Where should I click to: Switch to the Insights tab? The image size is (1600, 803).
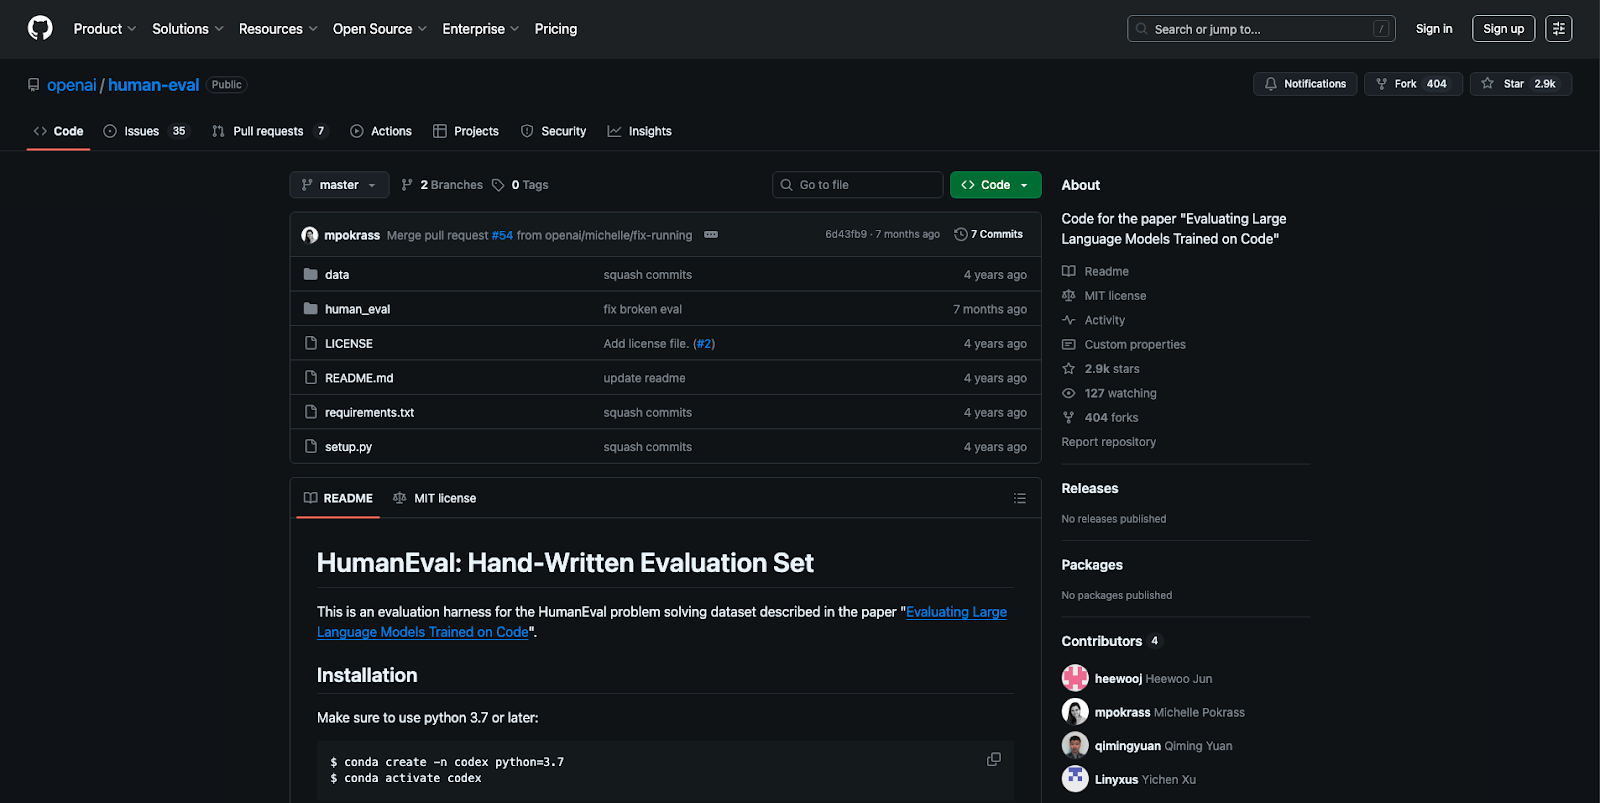[x=640, y=131]
